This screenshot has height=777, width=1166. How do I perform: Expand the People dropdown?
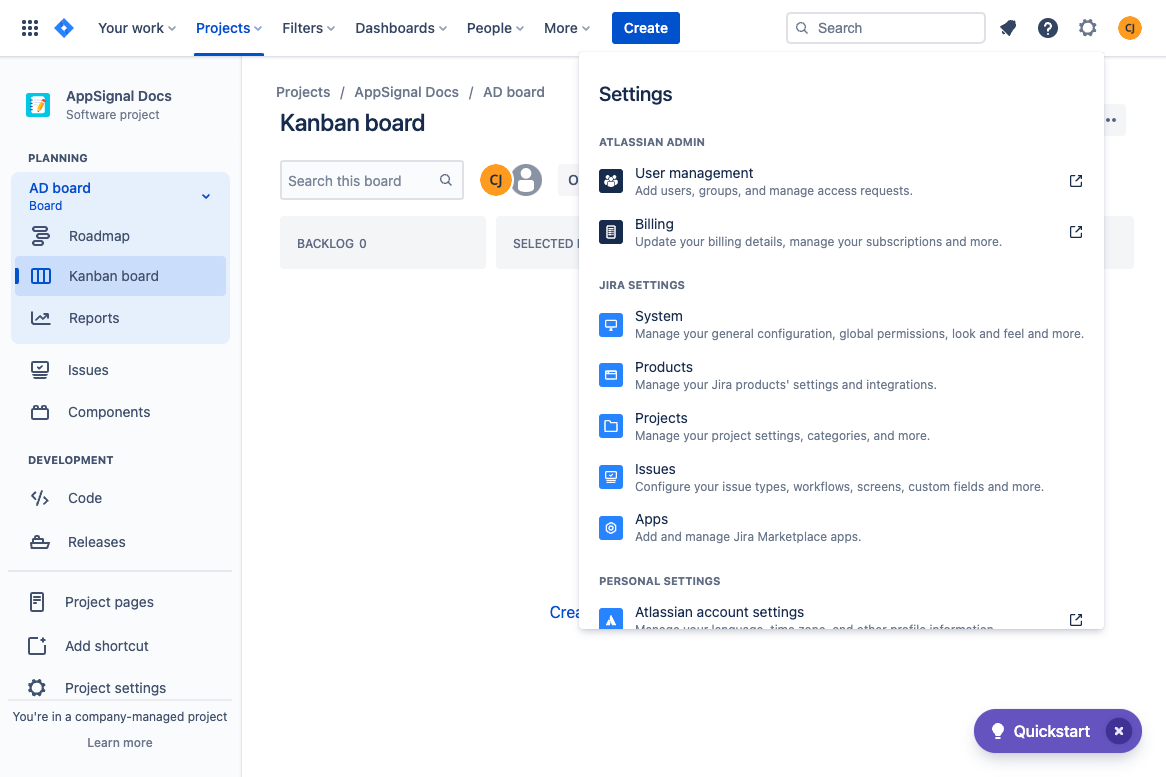[495, 28]
